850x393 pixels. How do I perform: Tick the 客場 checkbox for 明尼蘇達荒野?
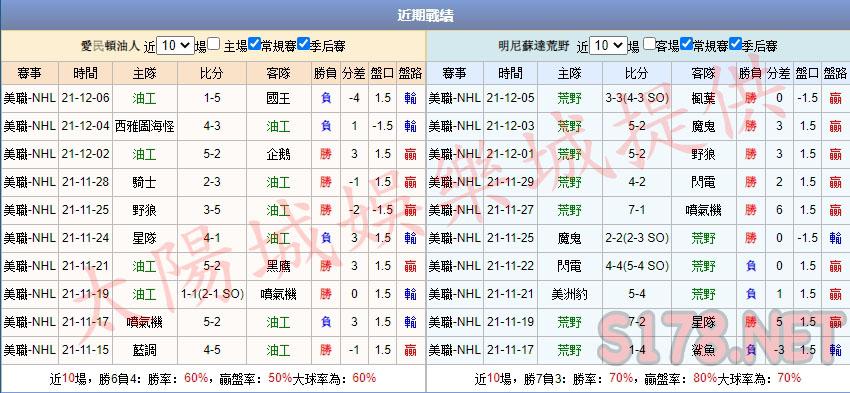coord(649,44)
